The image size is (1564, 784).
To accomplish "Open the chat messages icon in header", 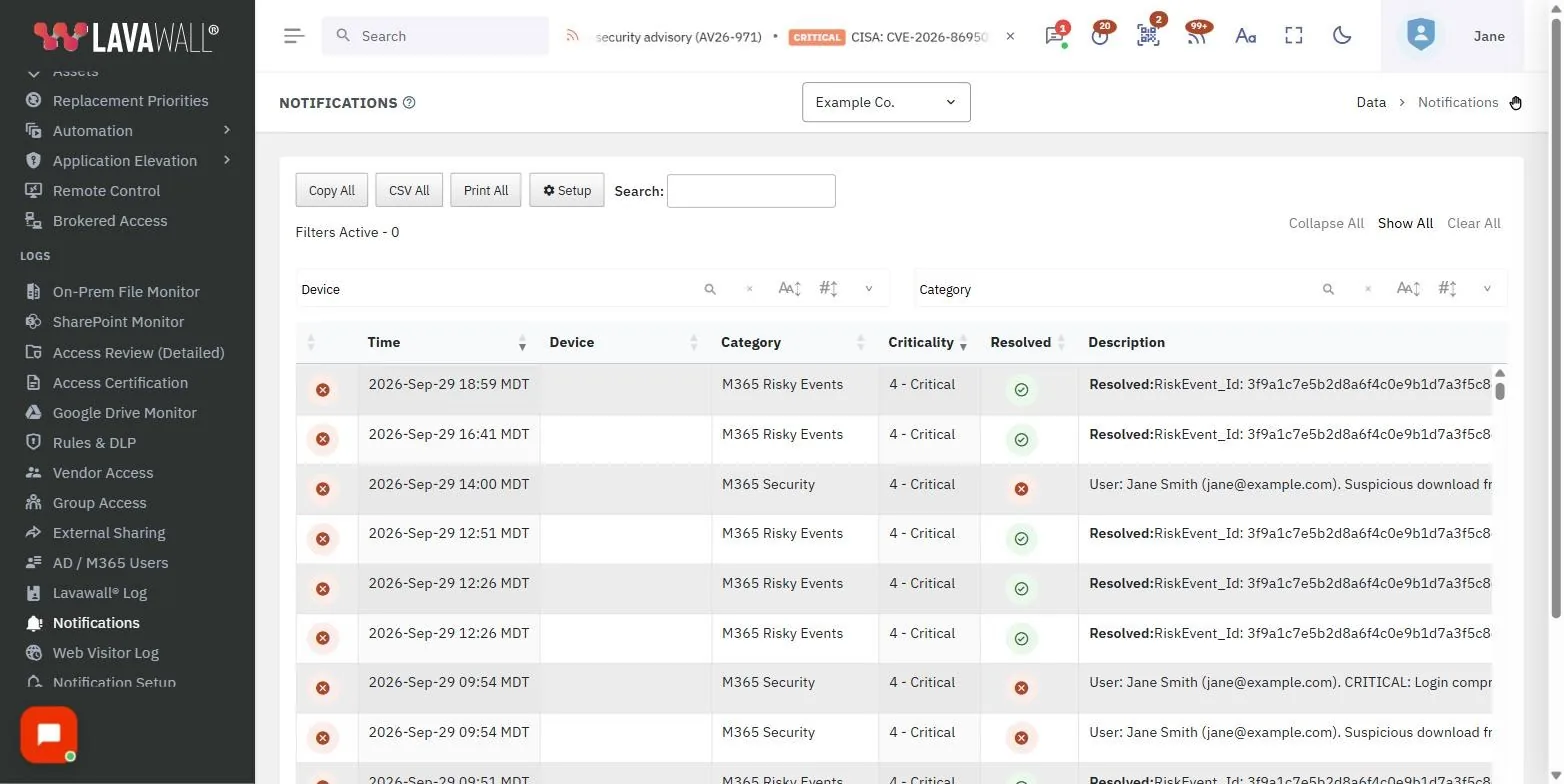I will [1054, 36].
